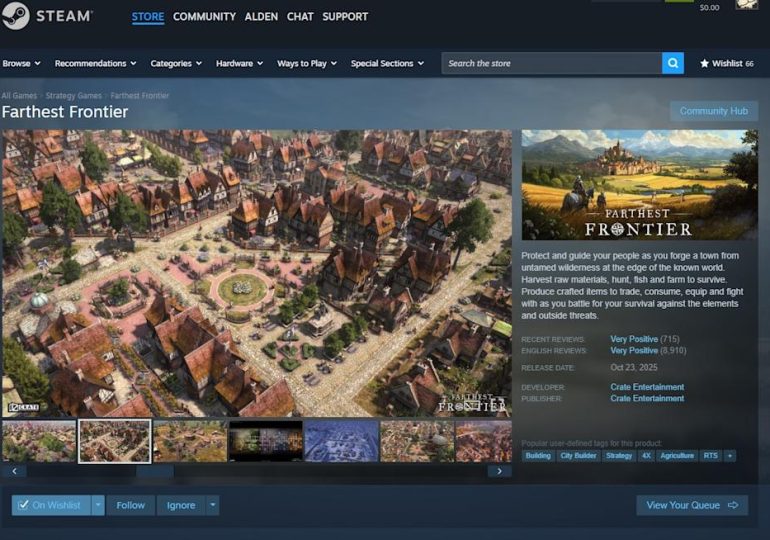
Task: Select the Agriculture tag
Action: [677, 456]
